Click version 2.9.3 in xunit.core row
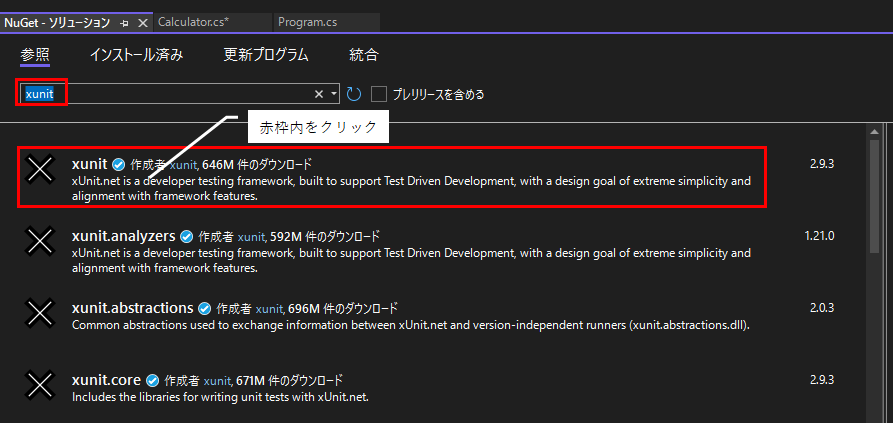The image size is (893, 423). tap(822, 380)
